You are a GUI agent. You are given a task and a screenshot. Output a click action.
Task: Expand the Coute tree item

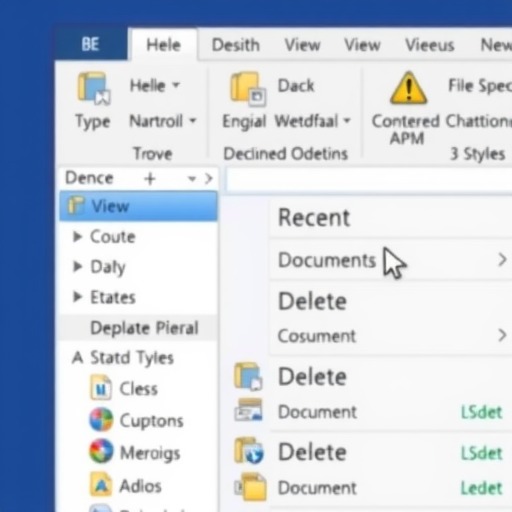pyautogui.click(x=77, y=237)
